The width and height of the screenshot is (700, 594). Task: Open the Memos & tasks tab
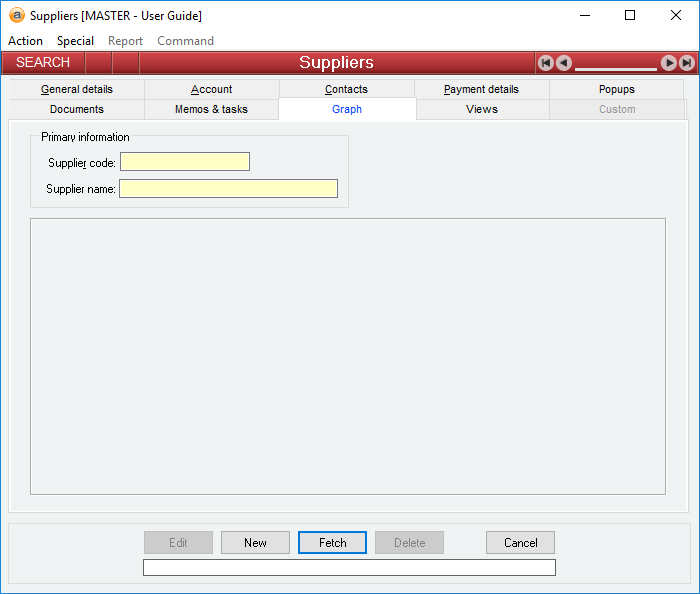(211, 109)
